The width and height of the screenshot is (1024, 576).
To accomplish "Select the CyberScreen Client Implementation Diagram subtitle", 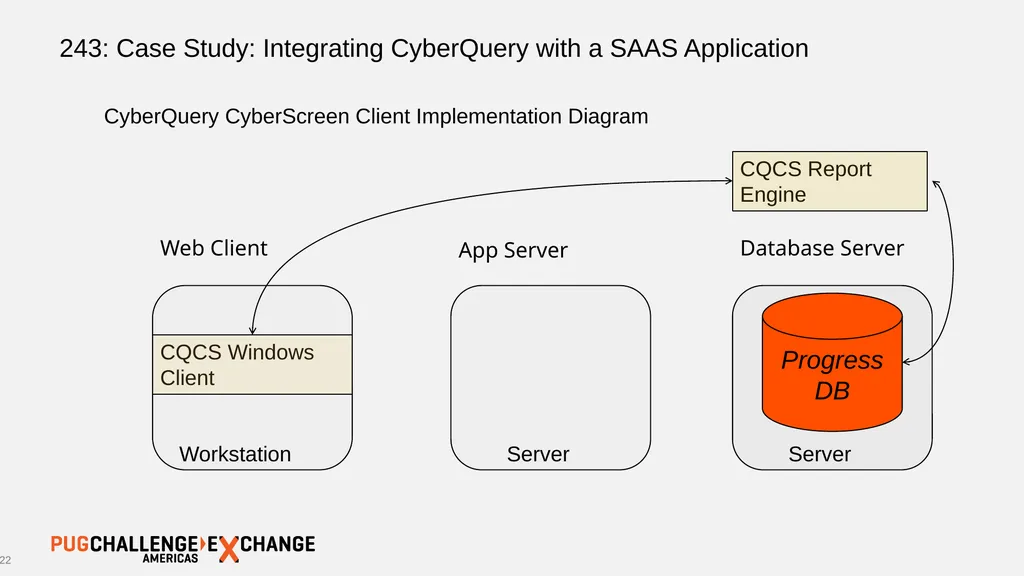I will click(x=376, y=116).
